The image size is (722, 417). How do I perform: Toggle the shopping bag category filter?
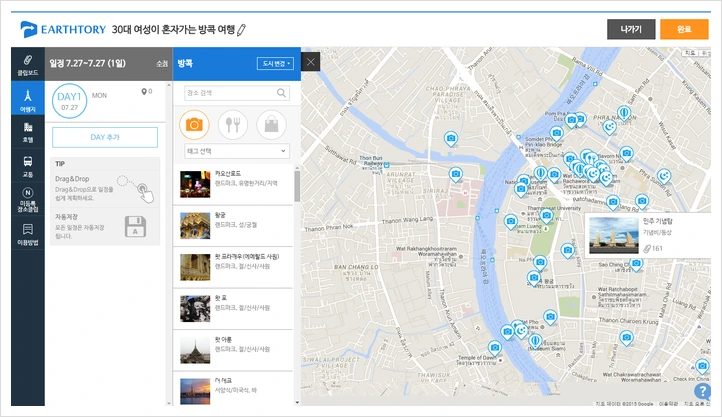pos(271,125)
